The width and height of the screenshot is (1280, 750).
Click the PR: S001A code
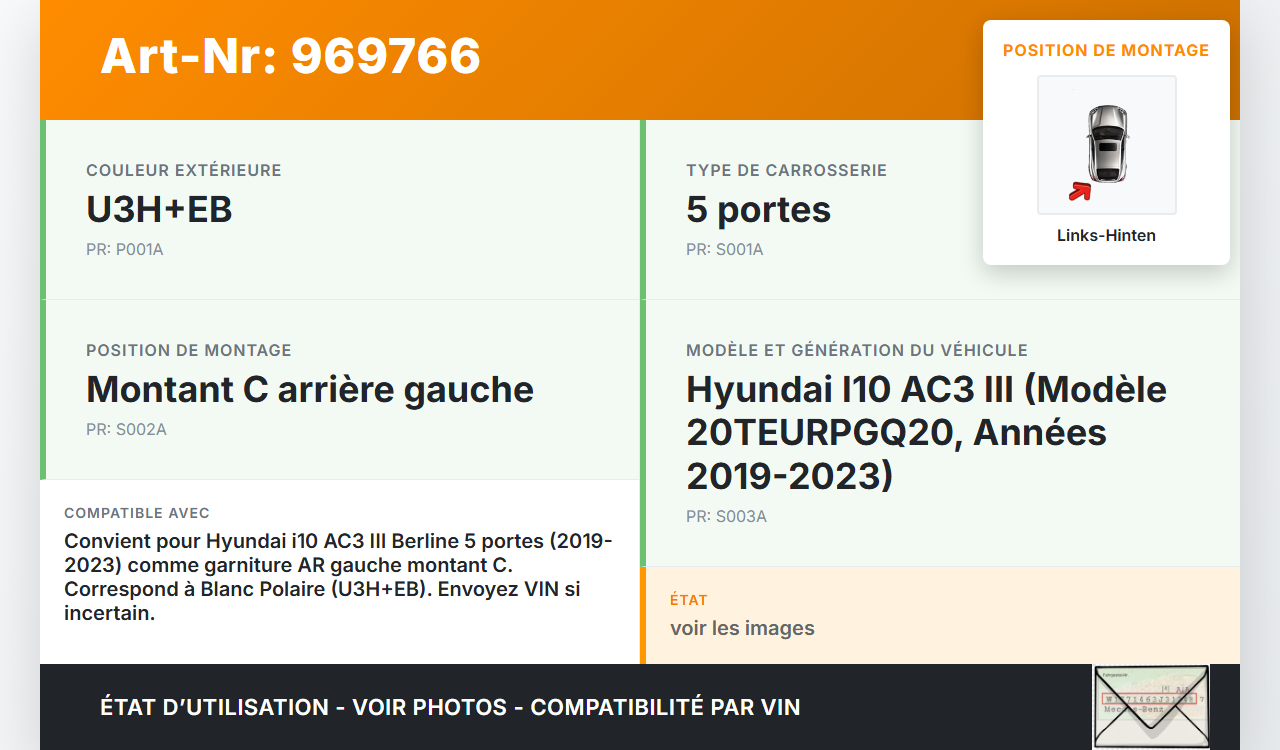click(x=725, y=250)
